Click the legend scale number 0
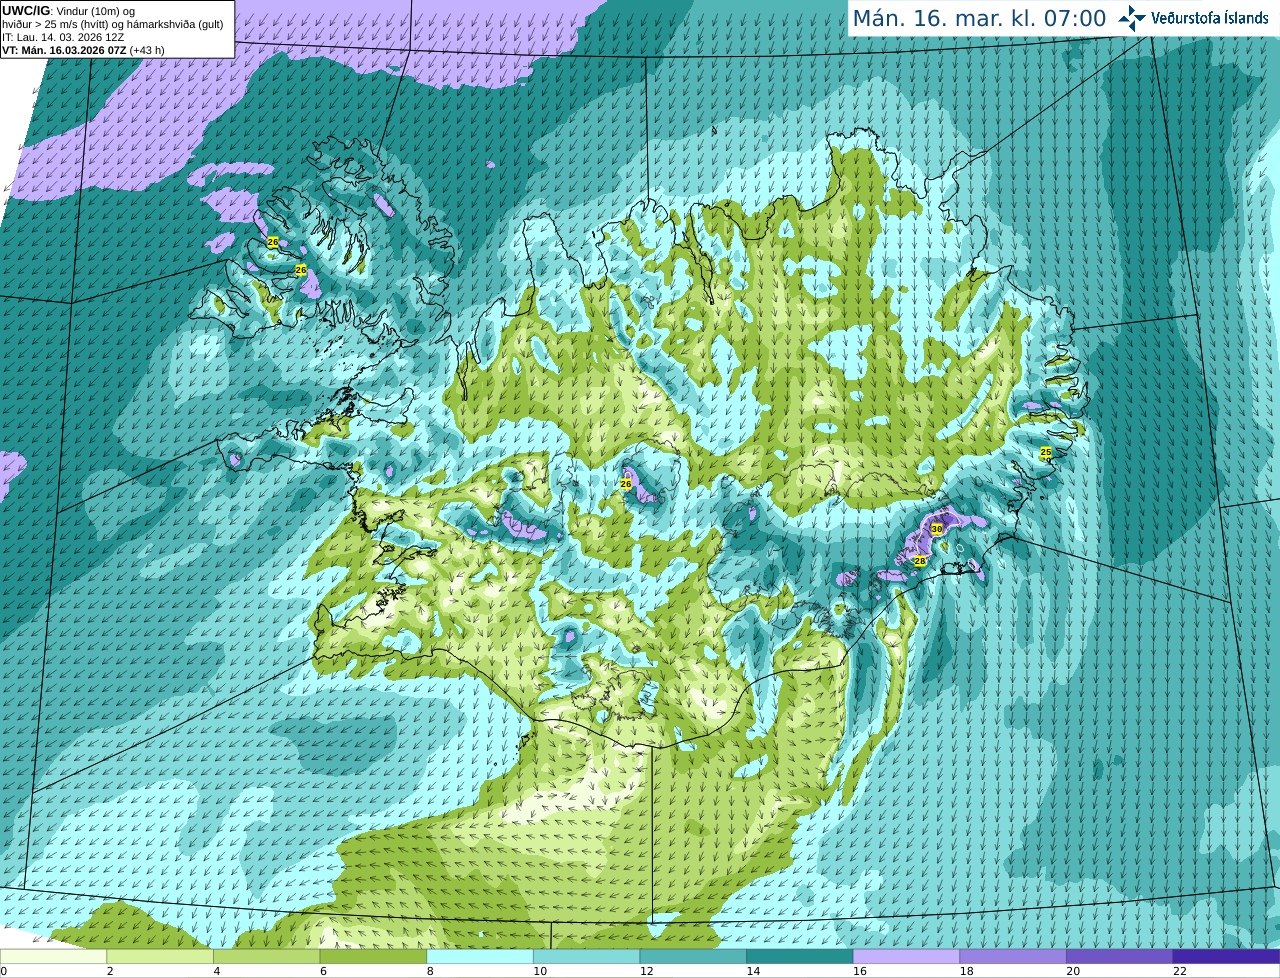Screen dimensions: 1280x978 coord(4,971)
